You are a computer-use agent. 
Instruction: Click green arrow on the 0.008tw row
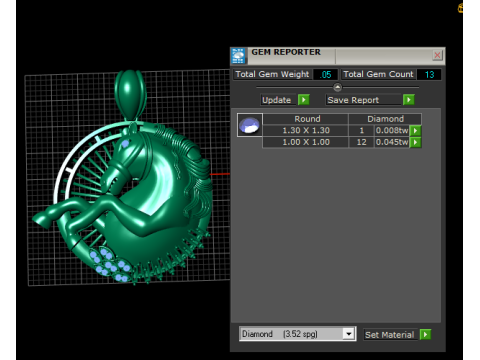pos(415,131)
